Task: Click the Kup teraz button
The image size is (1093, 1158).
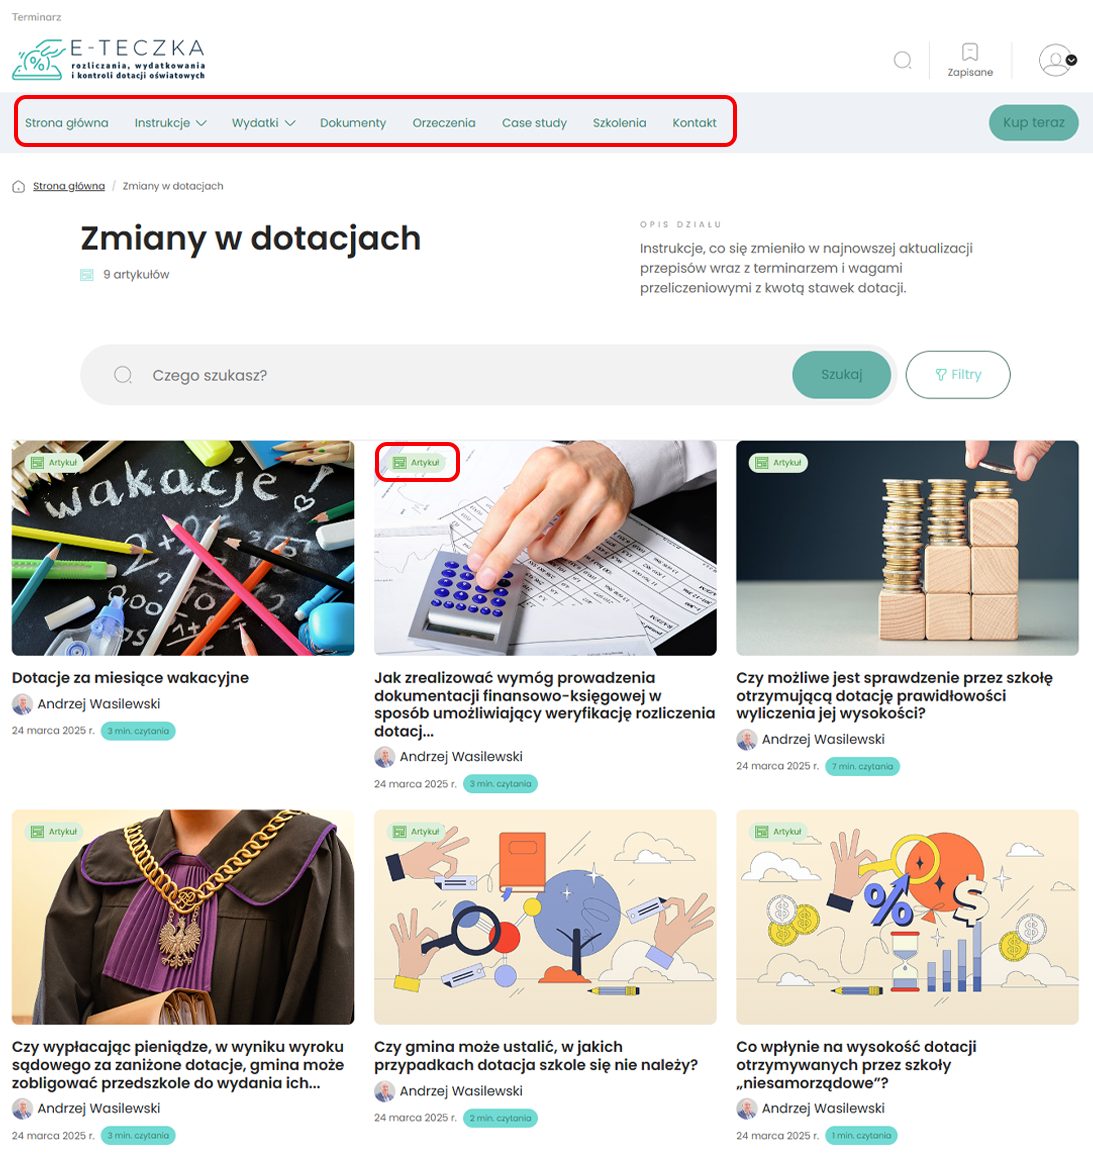Action: pyautogui.click(x=1033, y=123)
